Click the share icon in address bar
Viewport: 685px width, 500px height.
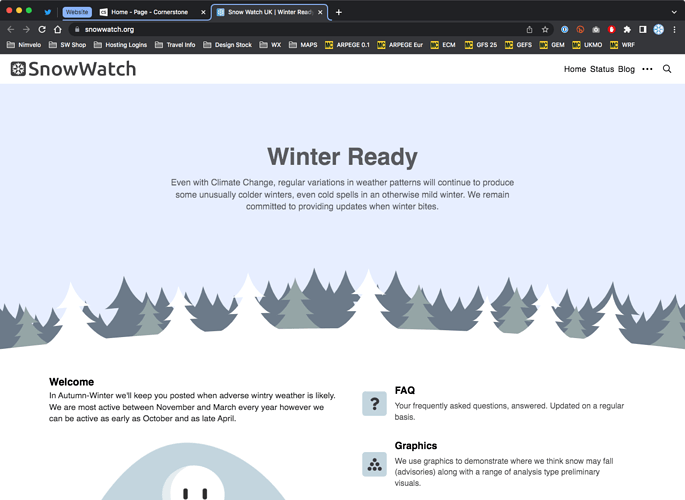[529, 29]
